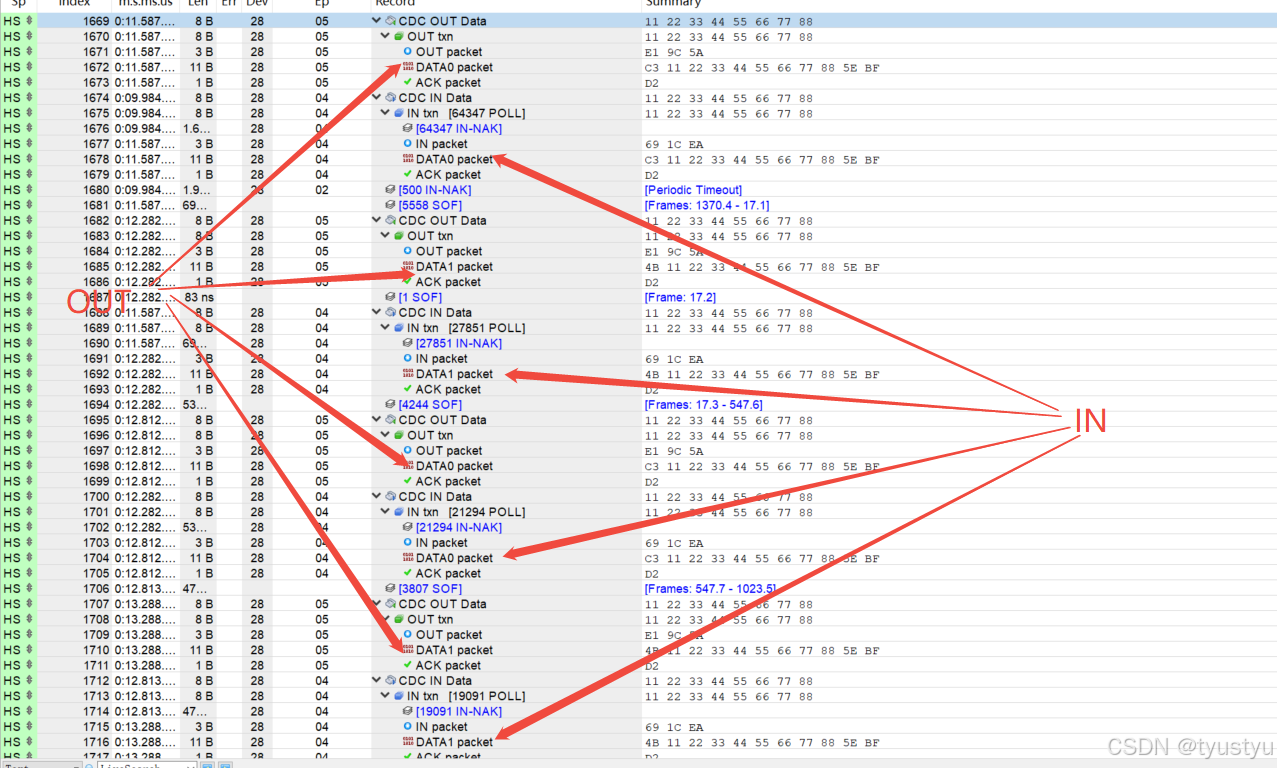This screenshot has height=768, width=1277.
Task: Select the [Periodic Timeout] summary text
Action: coord(693,190)
